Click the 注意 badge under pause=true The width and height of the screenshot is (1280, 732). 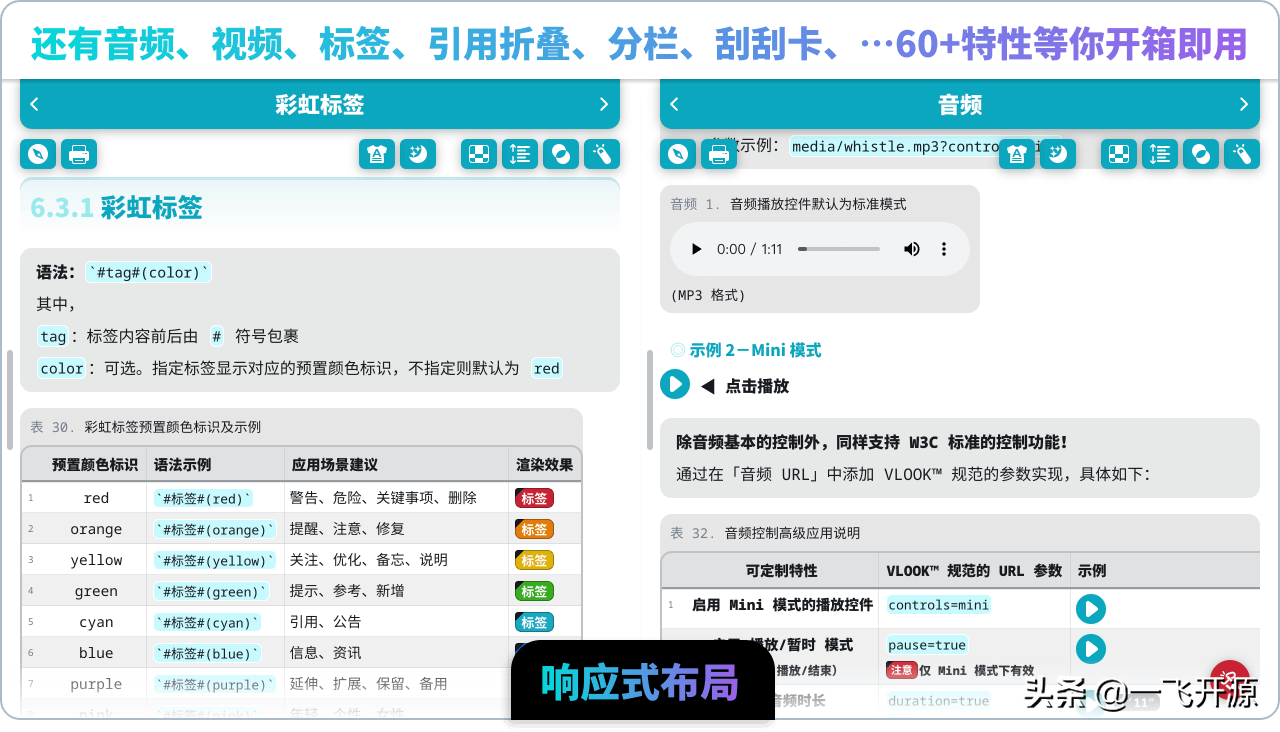[x=901, y=670]
